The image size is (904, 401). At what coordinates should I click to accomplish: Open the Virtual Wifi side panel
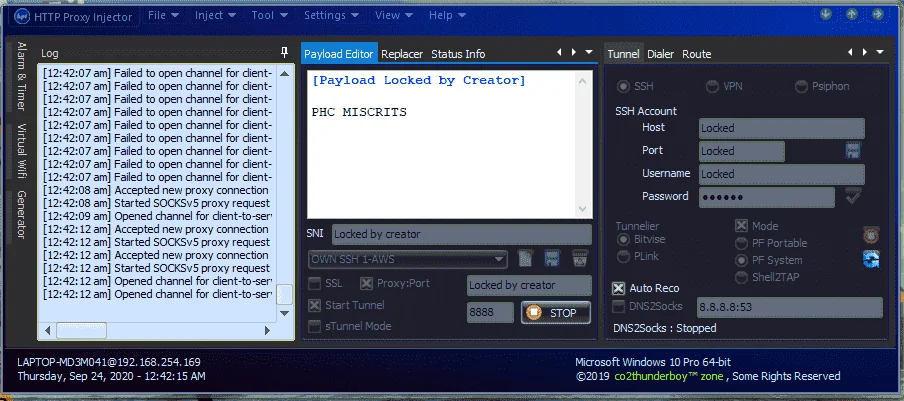[21, 151]
